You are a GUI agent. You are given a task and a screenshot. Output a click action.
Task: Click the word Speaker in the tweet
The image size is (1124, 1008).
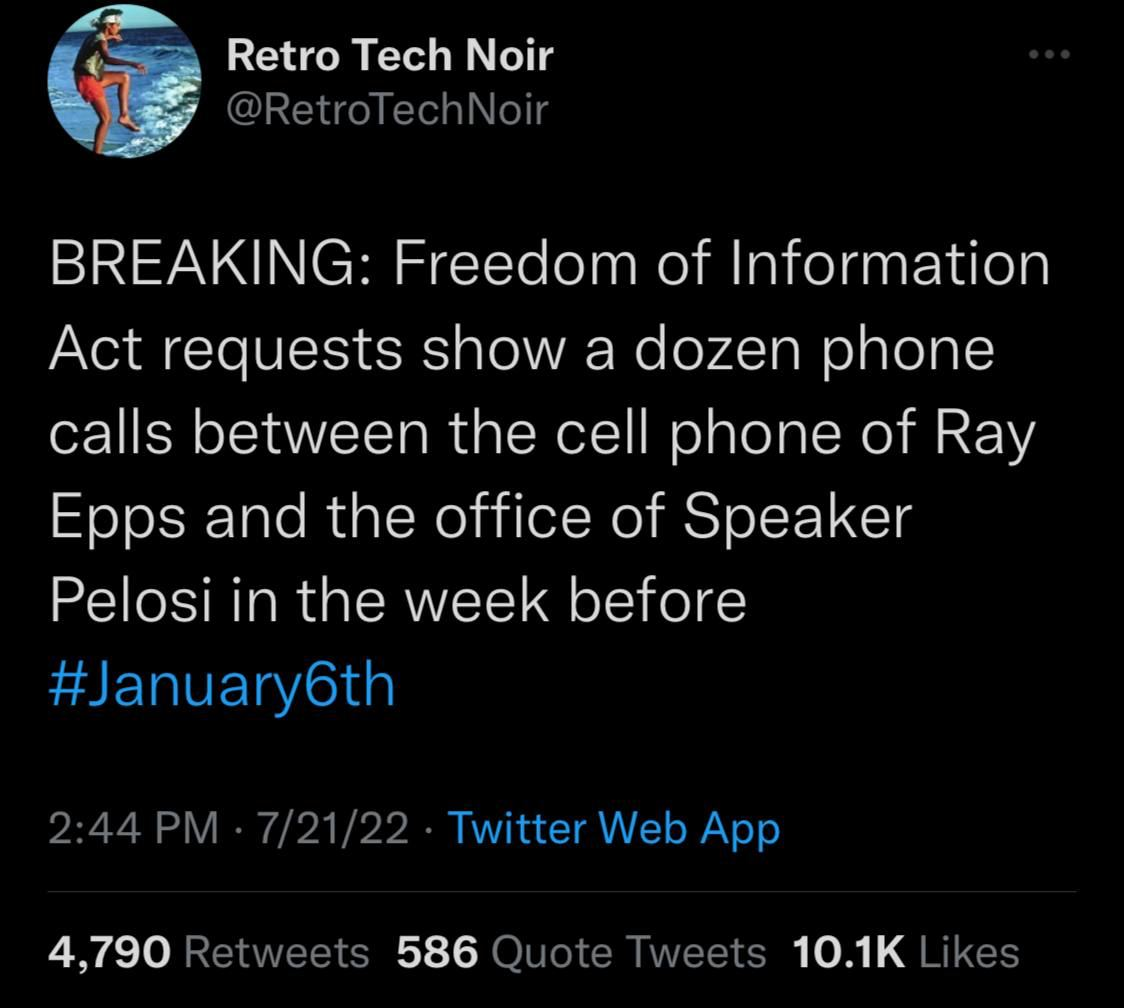click(797, 518)
